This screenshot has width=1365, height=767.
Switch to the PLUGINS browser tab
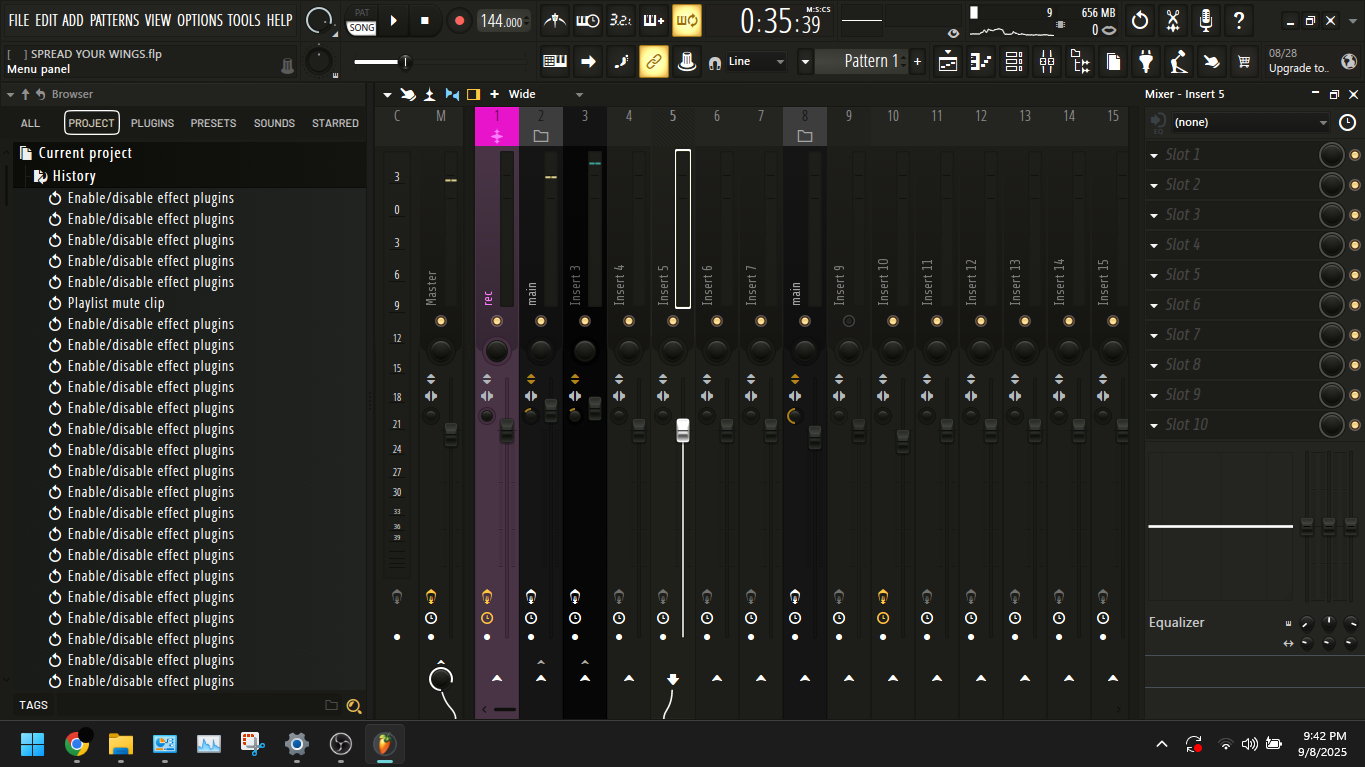point(152,123)
